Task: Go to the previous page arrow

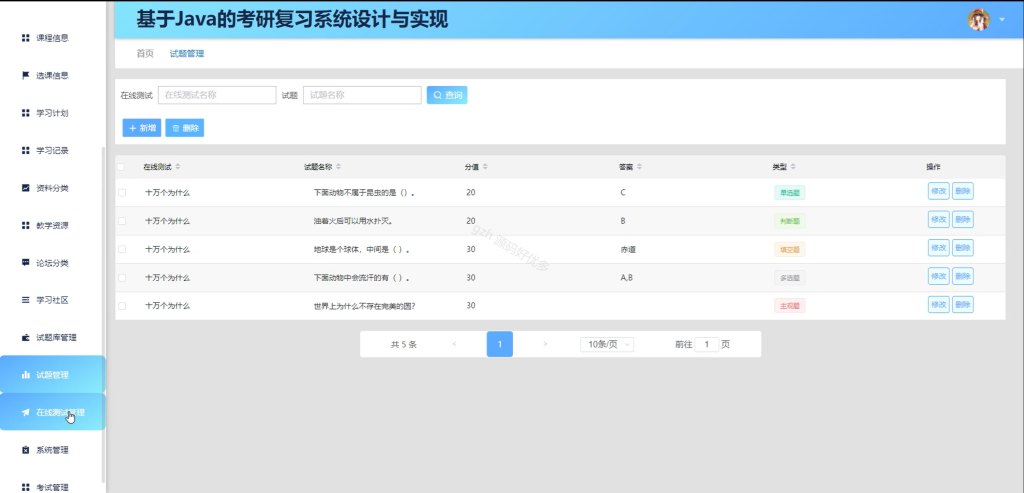Action: click(x=454, y=344)
